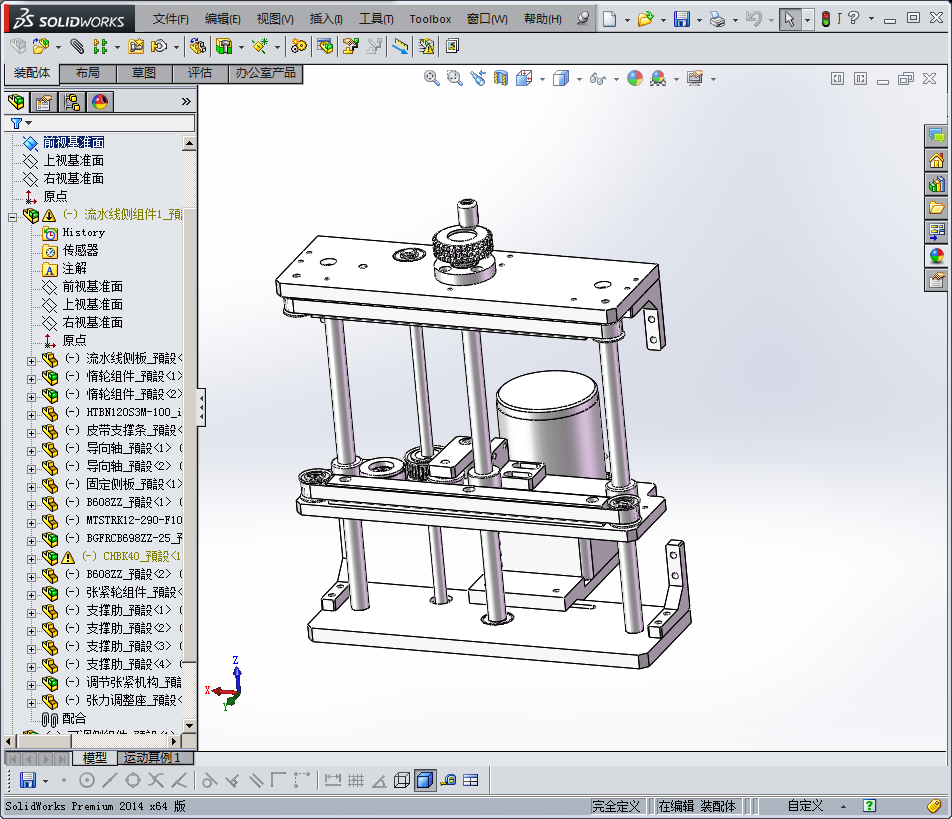Click the Edit Appearance color ball icon
Viewport: 952px width, 819px height.
click(635, 78)
